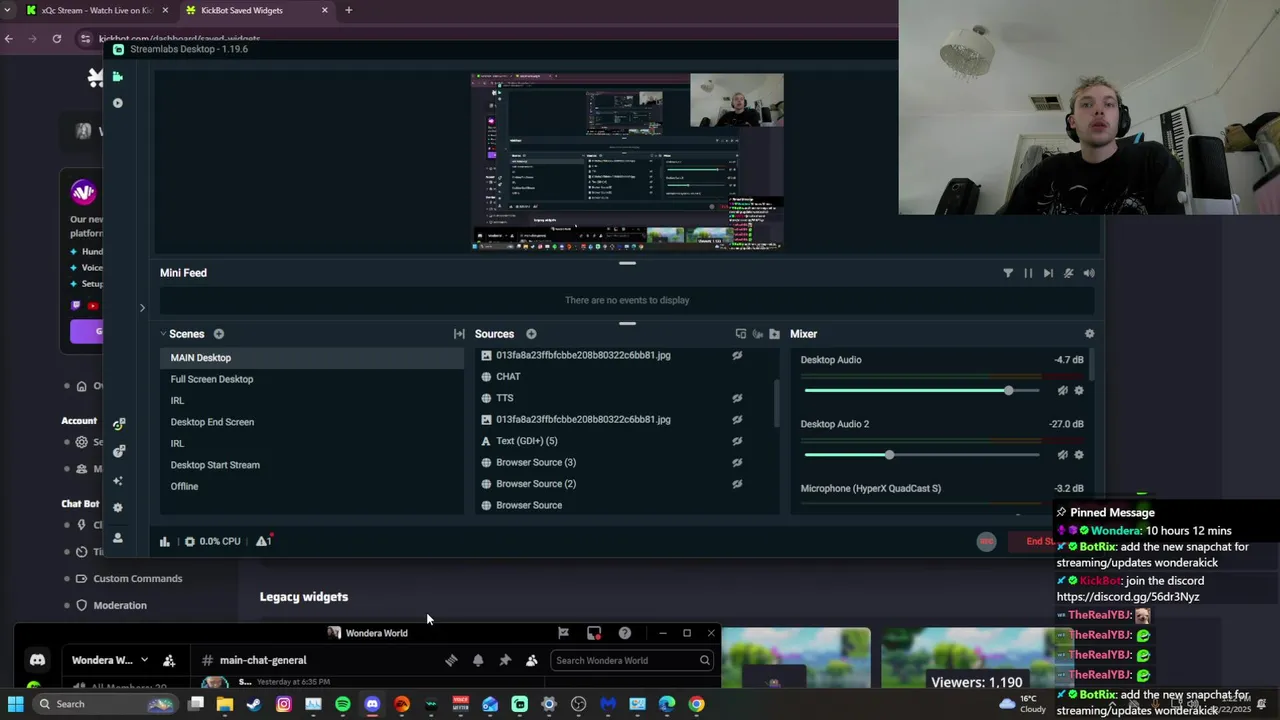Viewport: 1280px width, 720px height.
Task: Toggle visibility of Browser Source (2)
Action: click(737, 484)
